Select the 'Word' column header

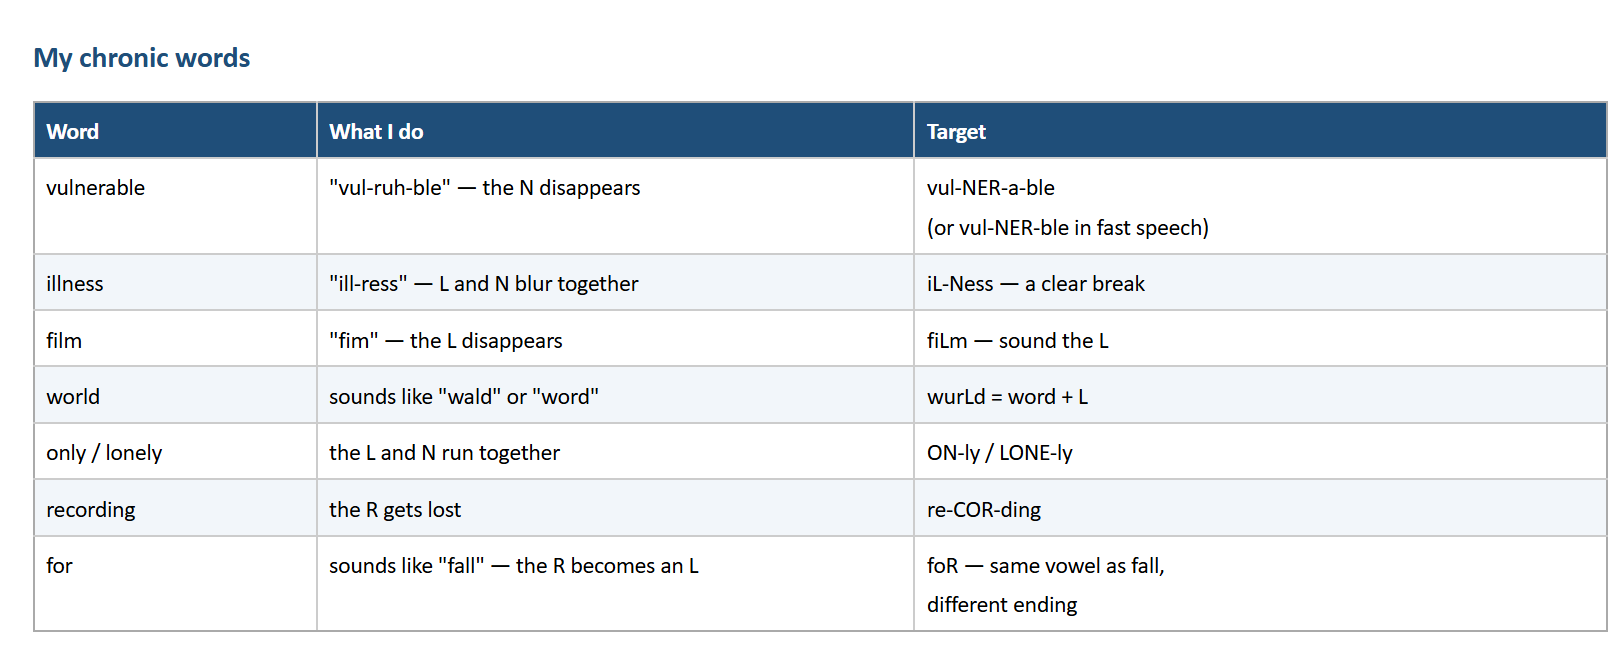click(x=175, y=130)
